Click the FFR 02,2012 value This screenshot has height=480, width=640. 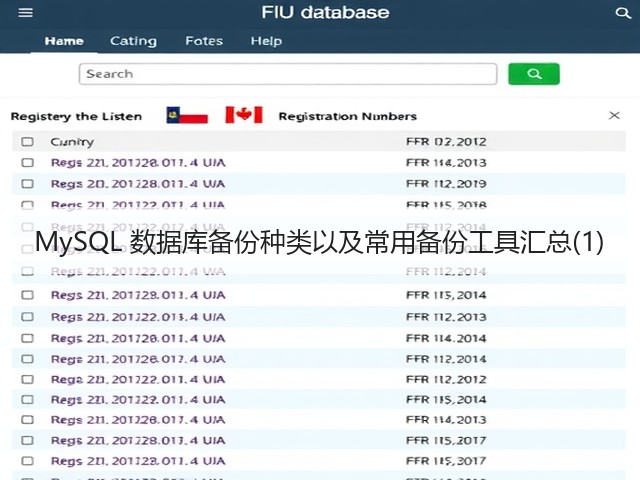click(x=446, y=142)
